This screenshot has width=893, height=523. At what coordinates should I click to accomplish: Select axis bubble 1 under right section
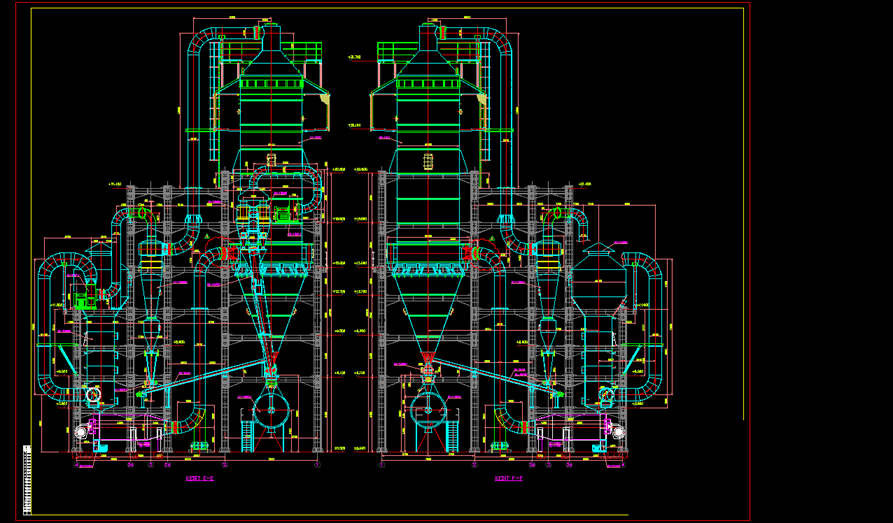click(x=381, y=465)
